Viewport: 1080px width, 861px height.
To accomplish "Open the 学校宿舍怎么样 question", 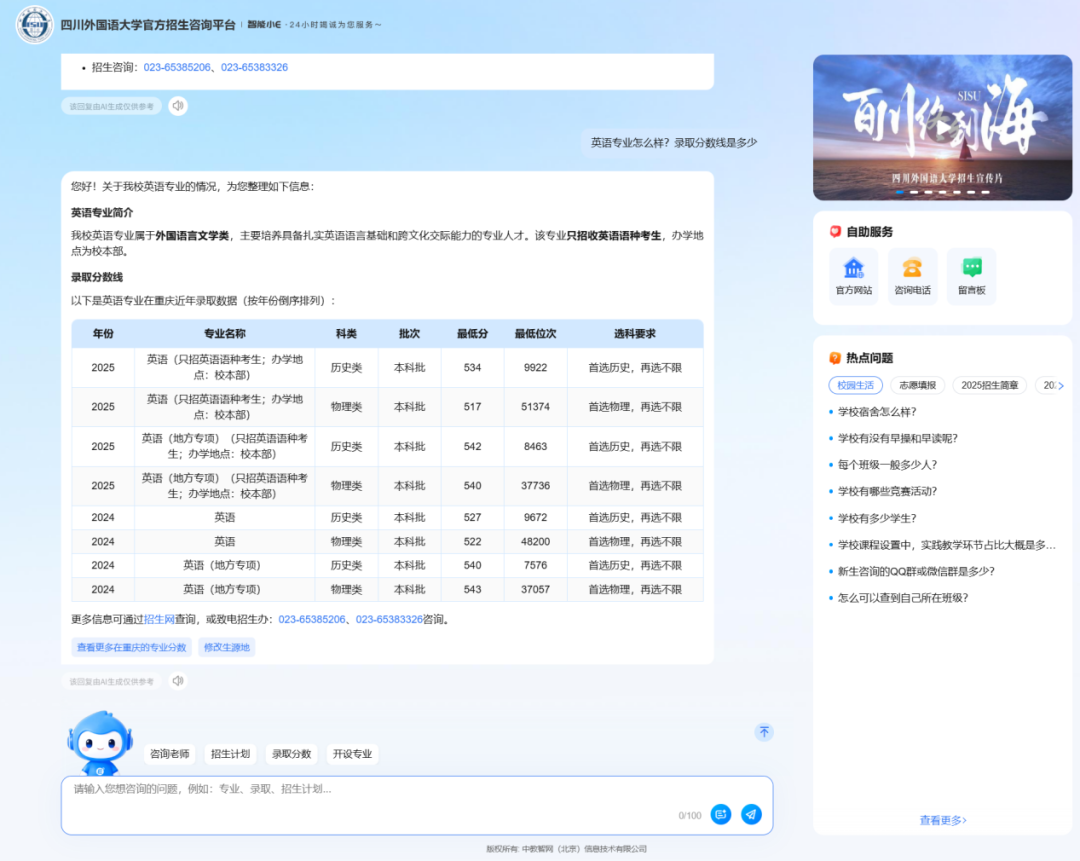I will (x=877, y=412).
